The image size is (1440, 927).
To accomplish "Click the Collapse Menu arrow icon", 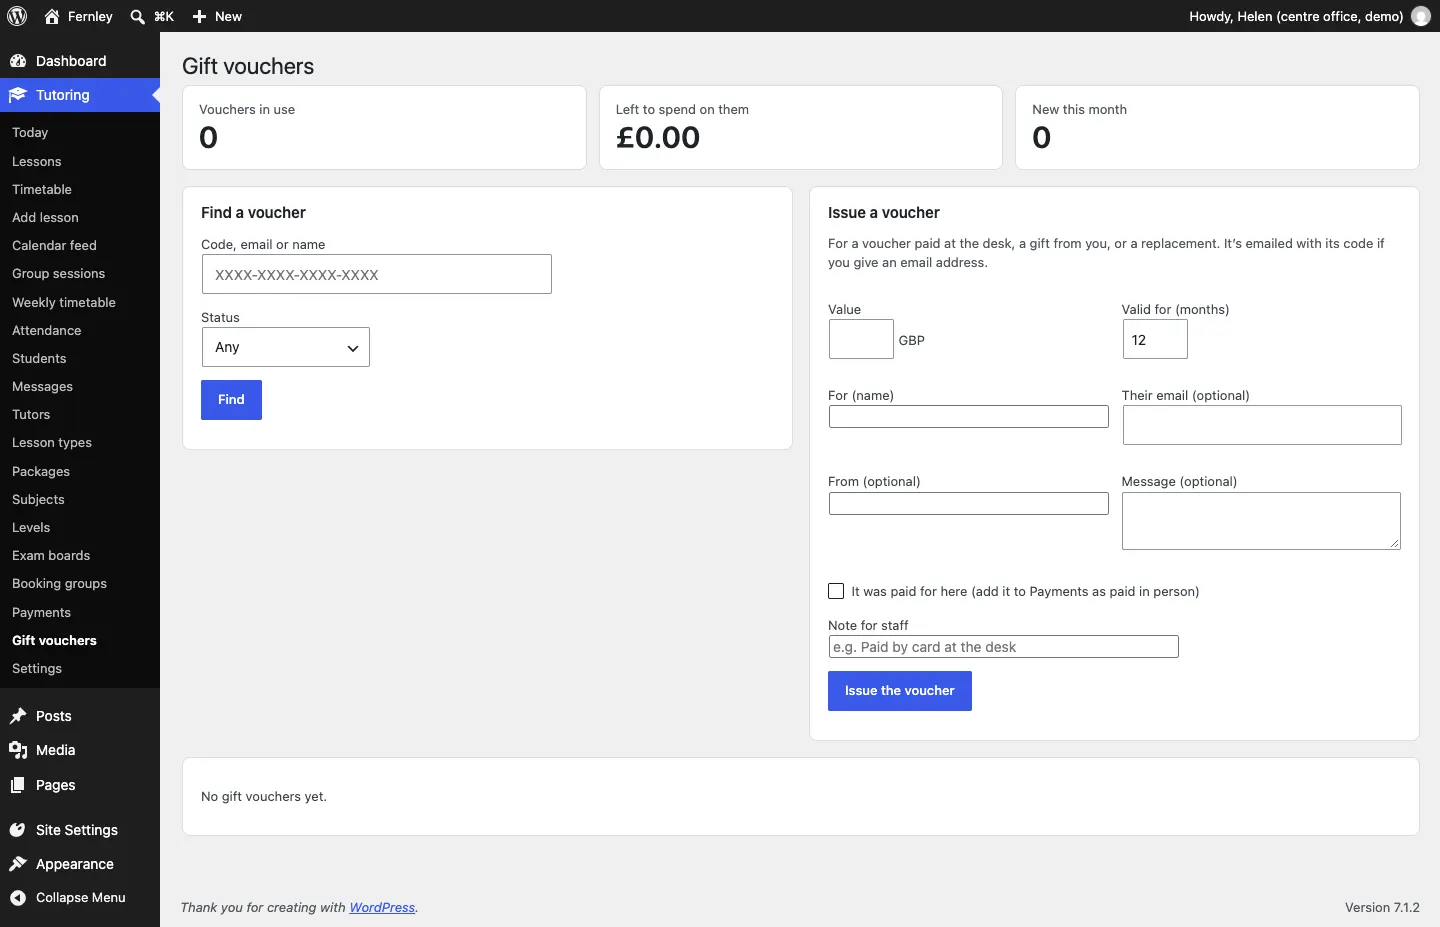I will pos(18,898).
